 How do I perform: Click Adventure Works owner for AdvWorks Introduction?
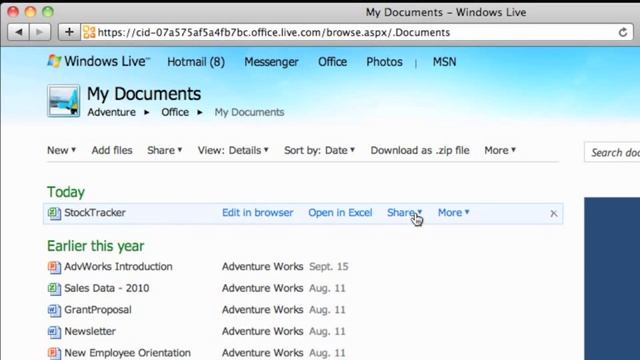[x=262, y=267]
